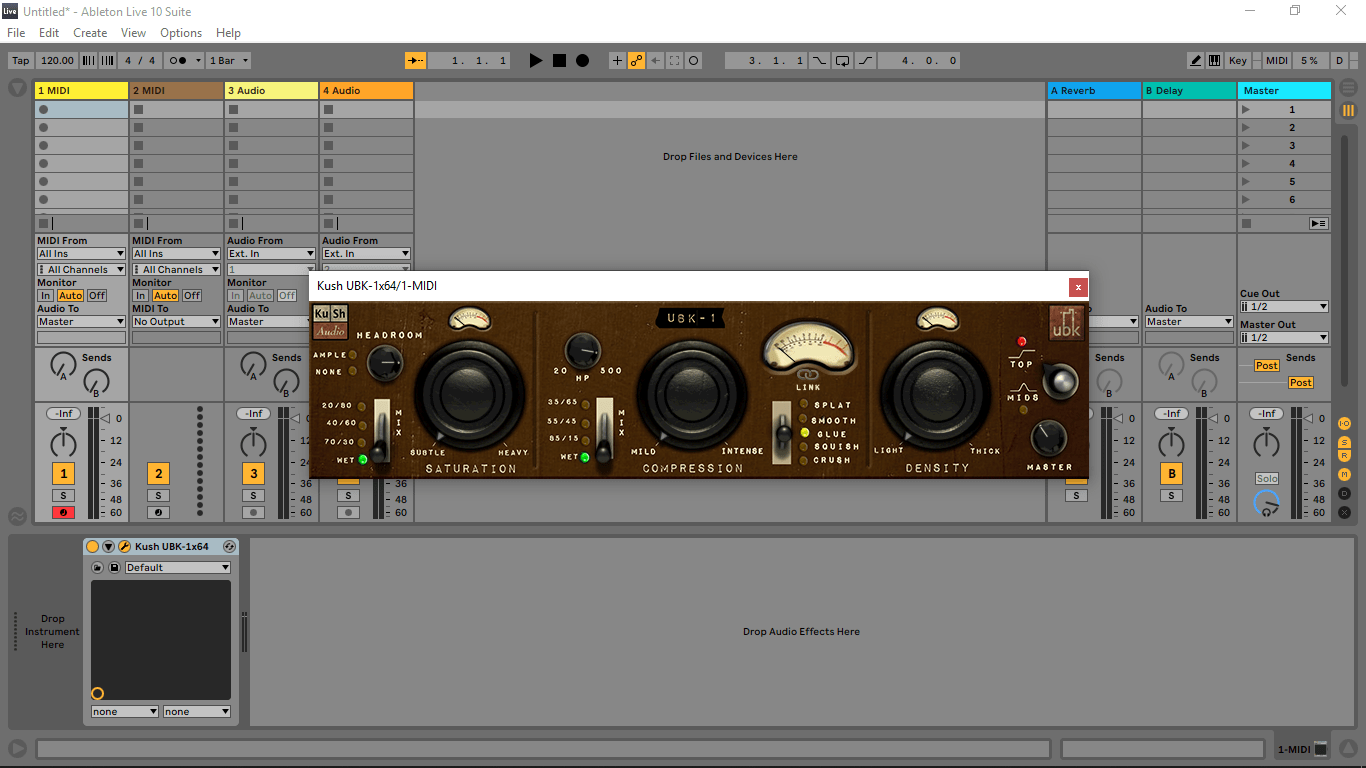
Task: Click the red TOP indicator in UBK-1
Action: (x=1021, y=341)
